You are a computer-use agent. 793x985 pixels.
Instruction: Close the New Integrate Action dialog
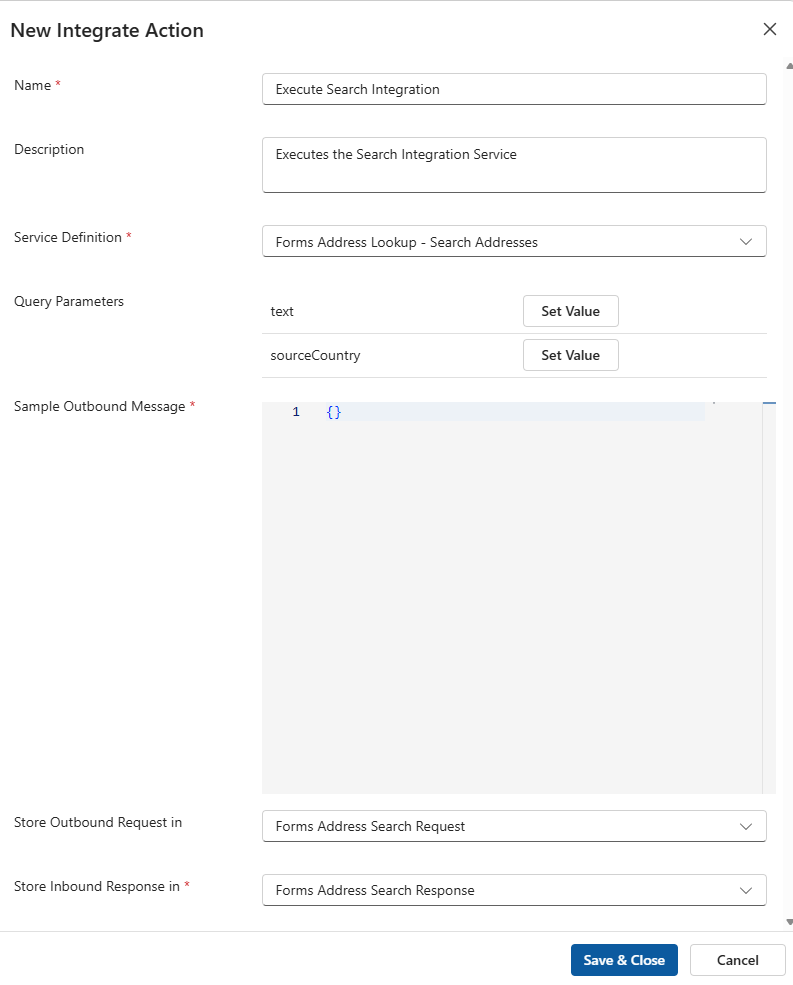pyautogui.click(x=769, y=29)
